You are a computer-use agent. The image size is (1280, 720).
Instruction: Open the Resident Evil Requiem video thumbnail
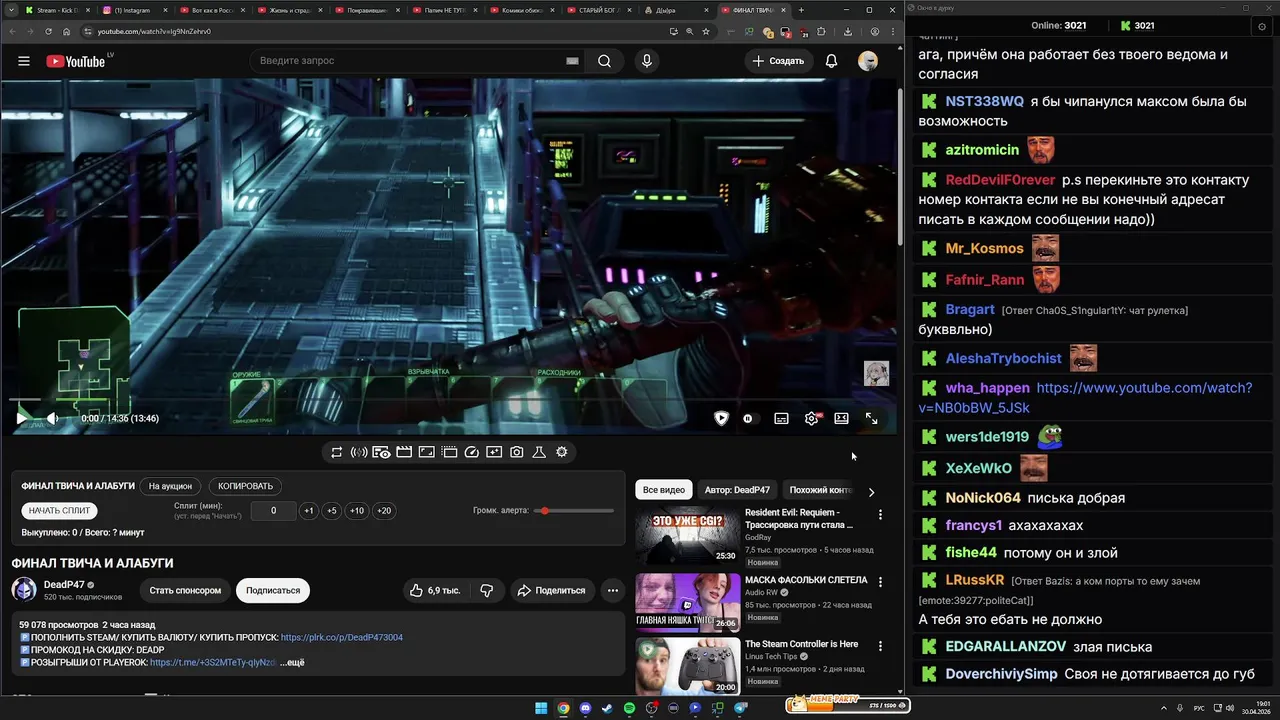687,536
